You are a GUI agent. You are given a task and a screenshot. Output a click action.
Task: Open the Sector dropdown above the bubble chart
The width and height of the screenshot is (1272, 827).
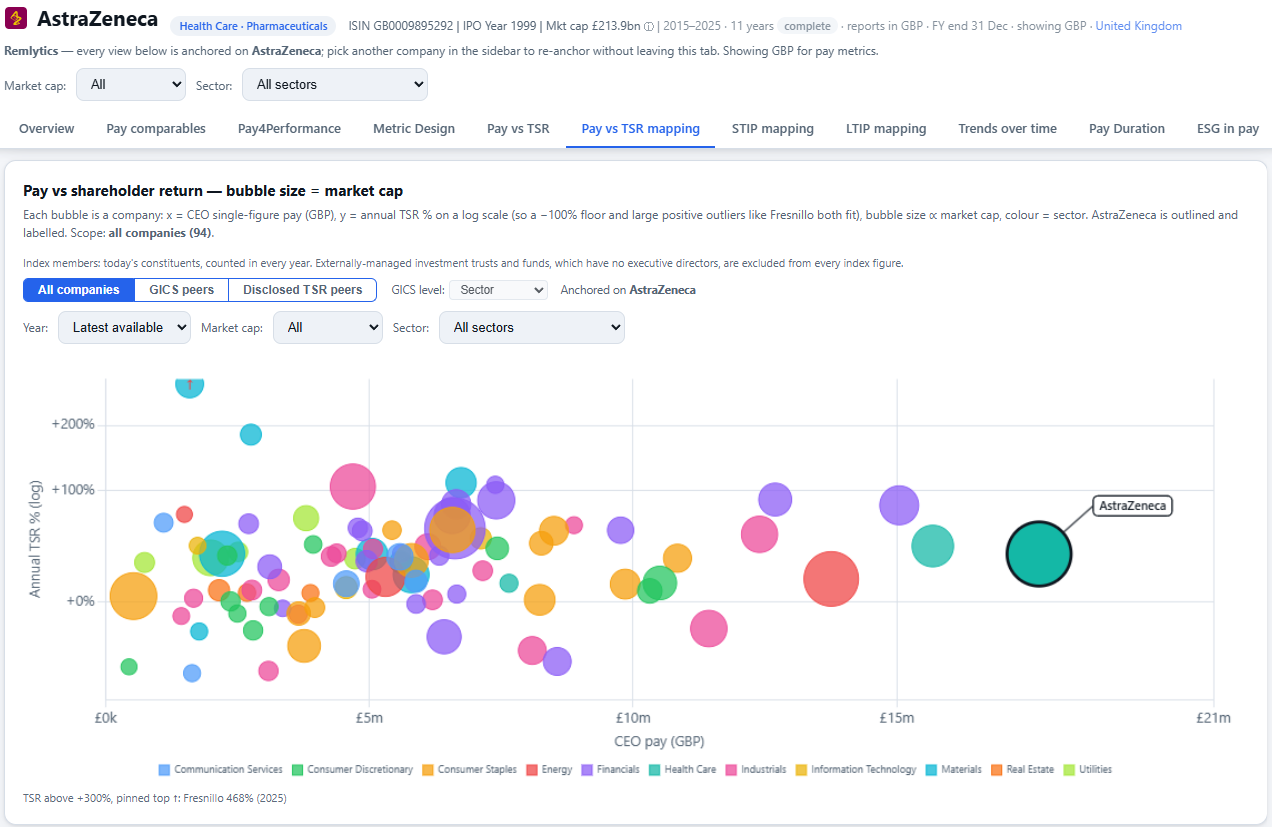tap(532, 327)
